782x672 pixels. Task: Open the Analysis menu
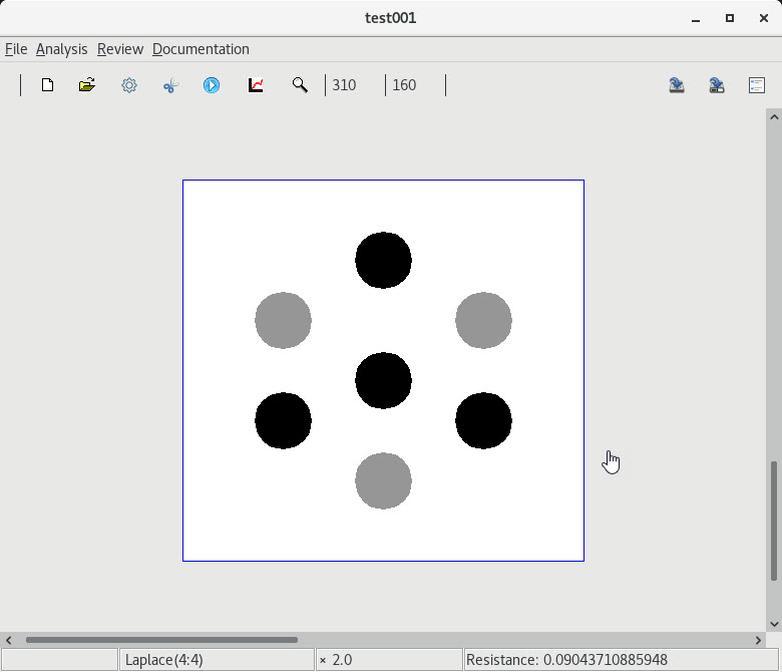pyautogui.click(x=61, y=49)
